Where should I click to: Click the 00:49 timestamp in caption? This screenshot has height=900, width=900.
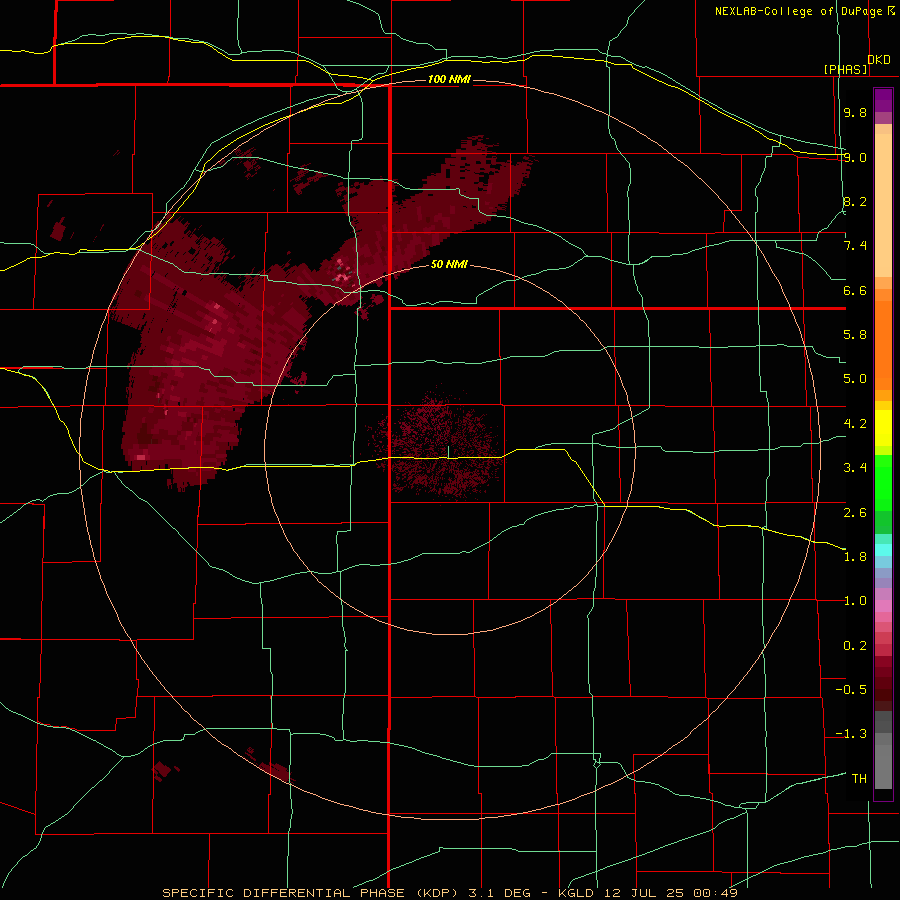pyautogui.click(x=715, y=893)
